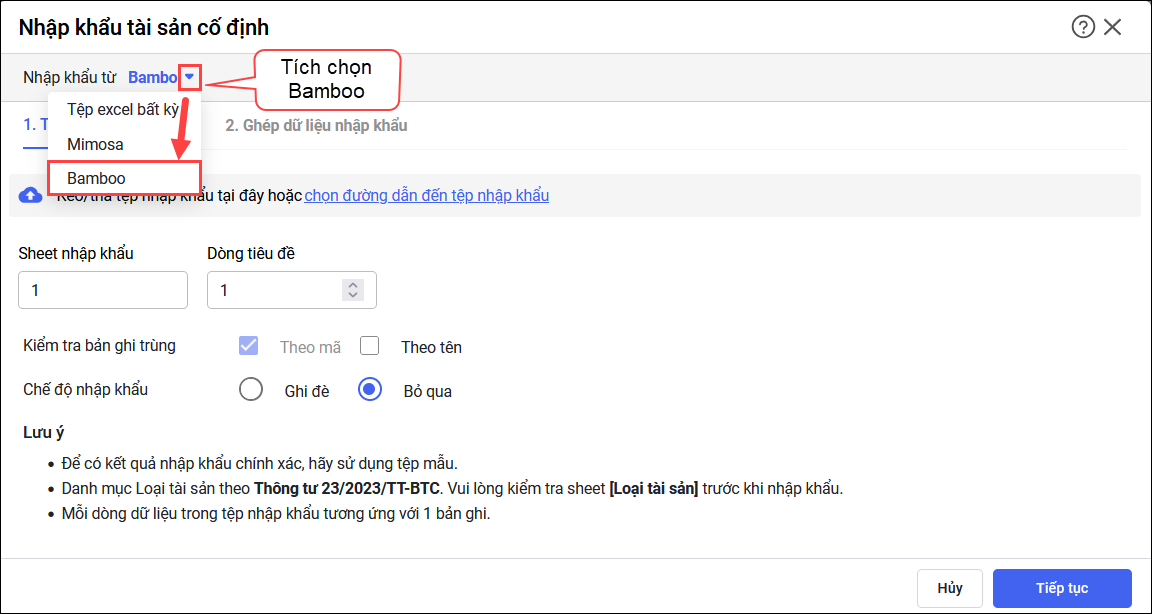1152x614 pixels.
Task: Close the fixed asset import dialog
Action: click(1113, 27)
